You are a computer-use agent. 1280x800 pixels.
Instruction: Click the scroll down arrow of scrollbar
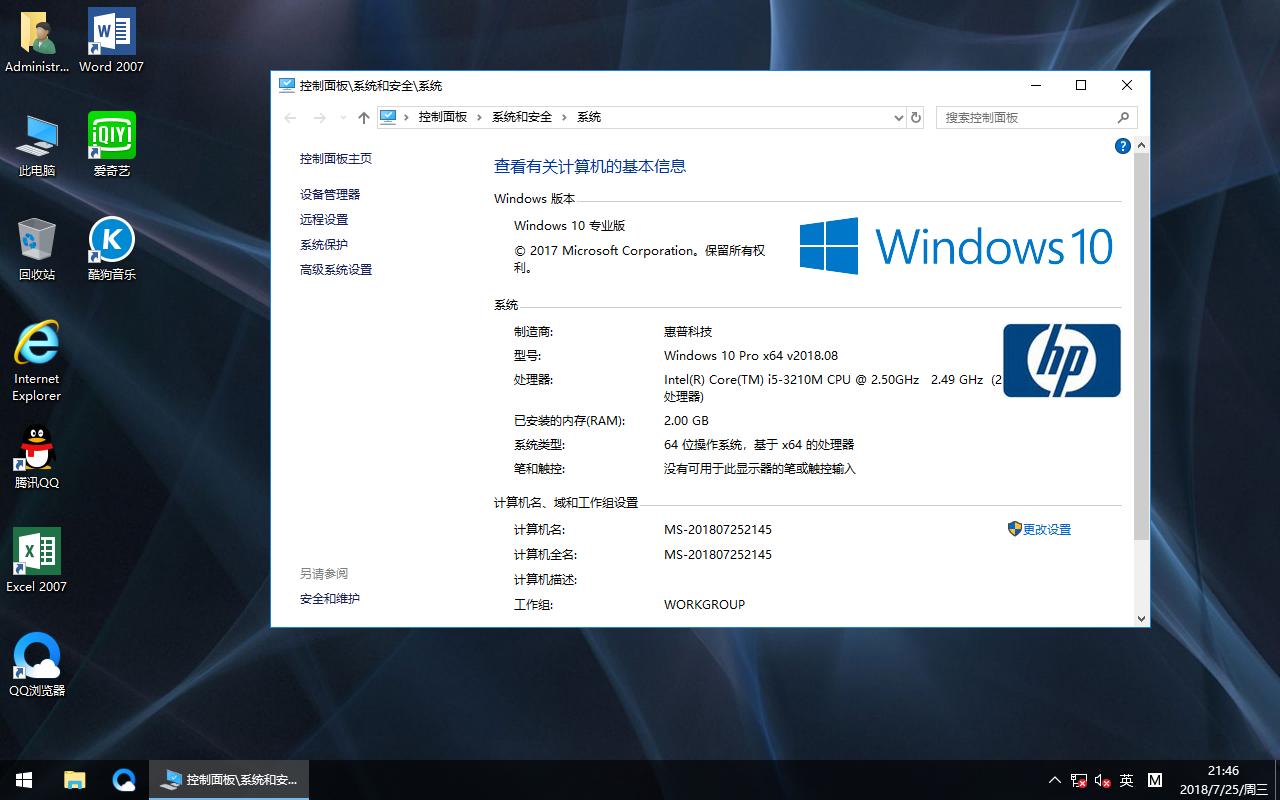tap(1141, 619)
